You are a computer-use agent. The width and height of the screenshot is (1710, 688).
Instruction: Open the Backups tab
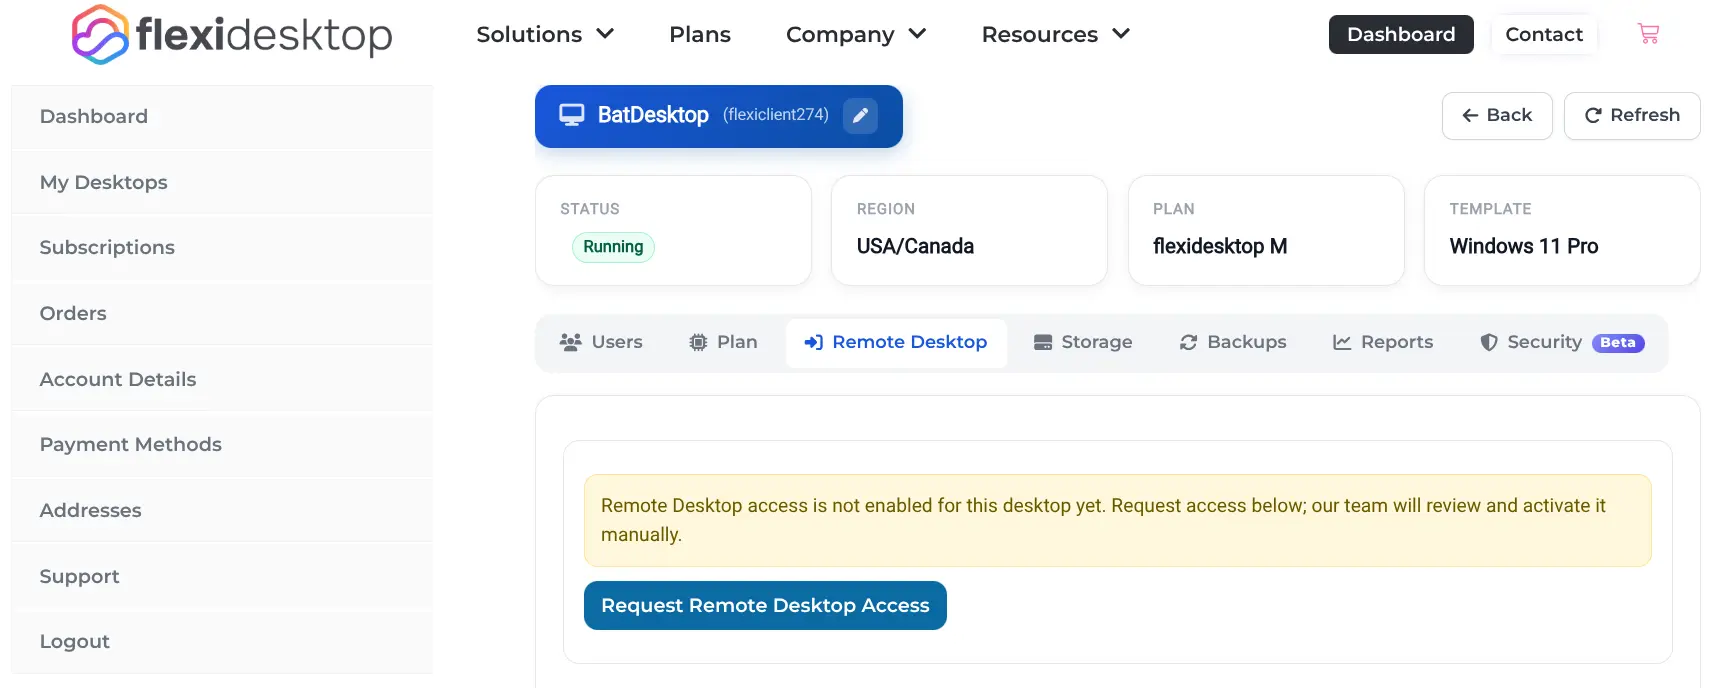(1233, 342)
